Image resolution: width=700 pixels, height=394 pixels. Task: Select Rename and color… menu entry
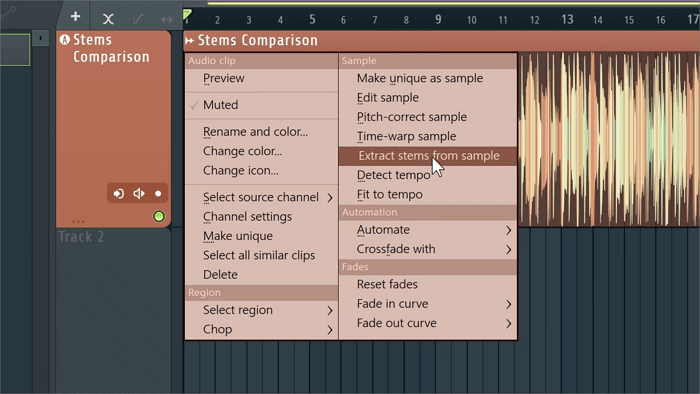(x=261, y=132)
